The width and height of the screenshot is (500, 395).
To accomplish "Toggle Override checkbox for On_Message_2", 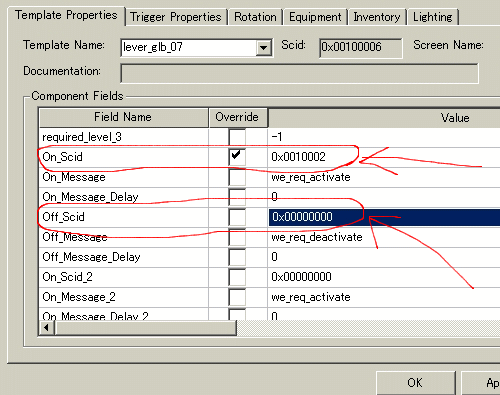I will coord(237,297).
